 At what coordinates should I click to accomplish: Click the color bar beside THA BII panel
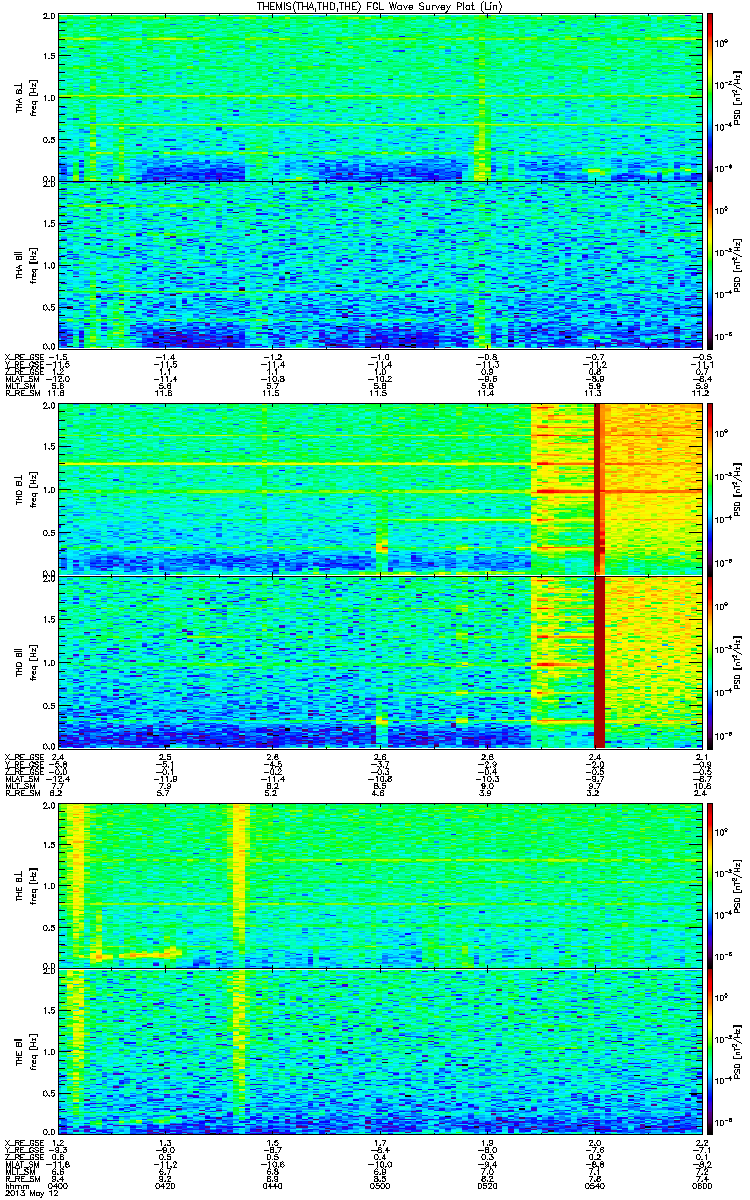(711, 265)
